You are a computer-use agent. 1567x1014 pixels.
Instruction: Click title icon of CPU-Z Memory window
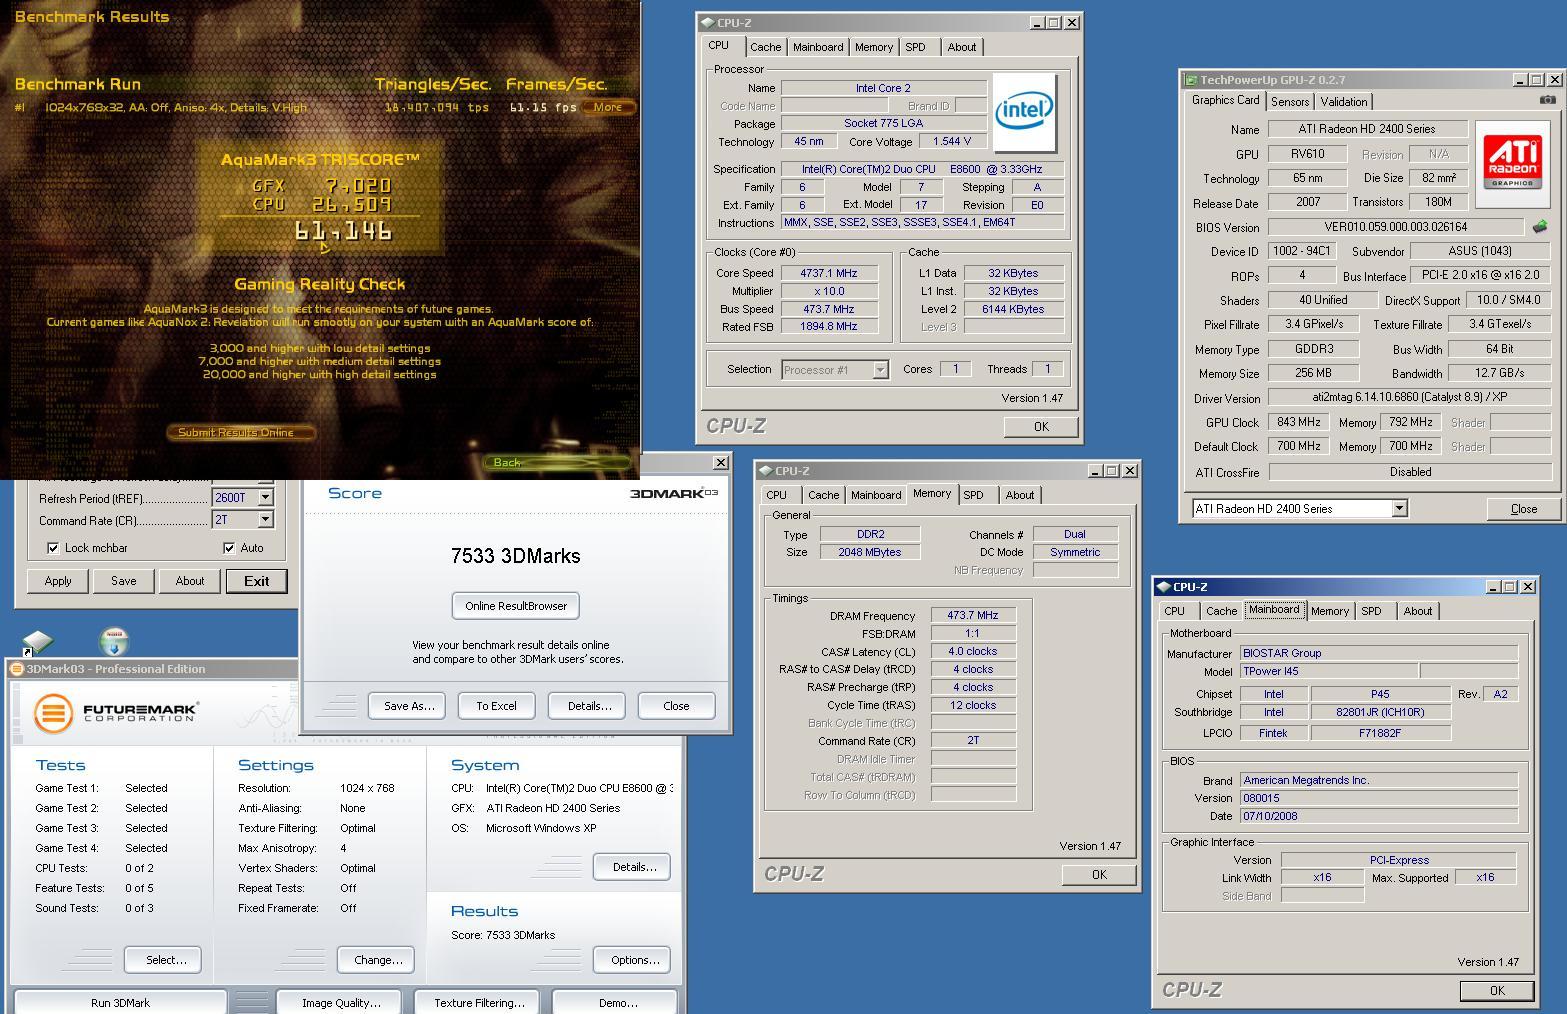(765, 471)
